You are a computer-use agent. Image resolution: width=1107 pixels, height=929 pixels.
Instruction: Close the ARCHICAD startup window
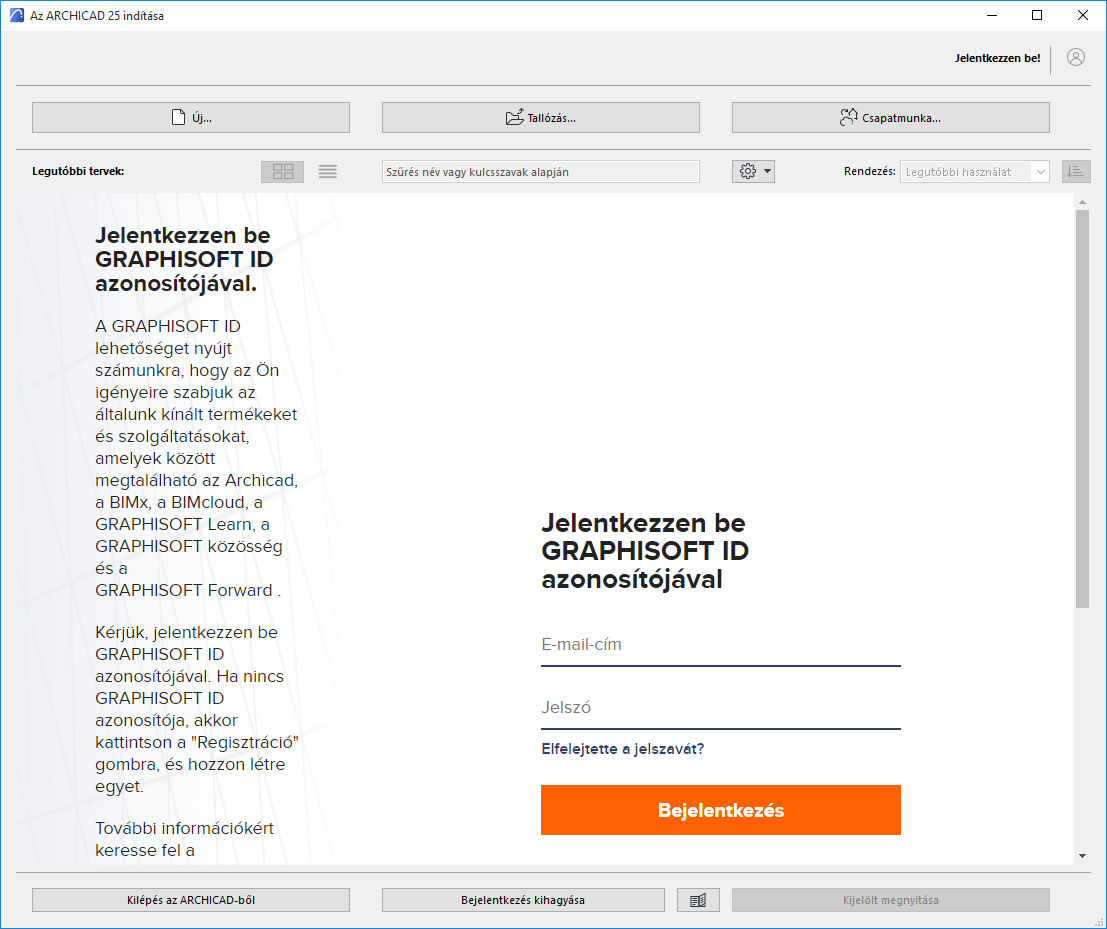click(x=1082, y=16)
